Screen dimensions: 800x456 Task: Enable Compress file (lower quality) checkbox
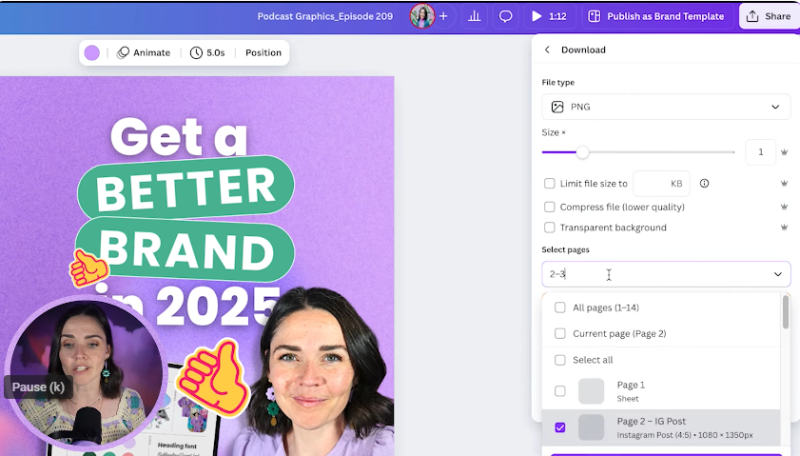(549, 207)
